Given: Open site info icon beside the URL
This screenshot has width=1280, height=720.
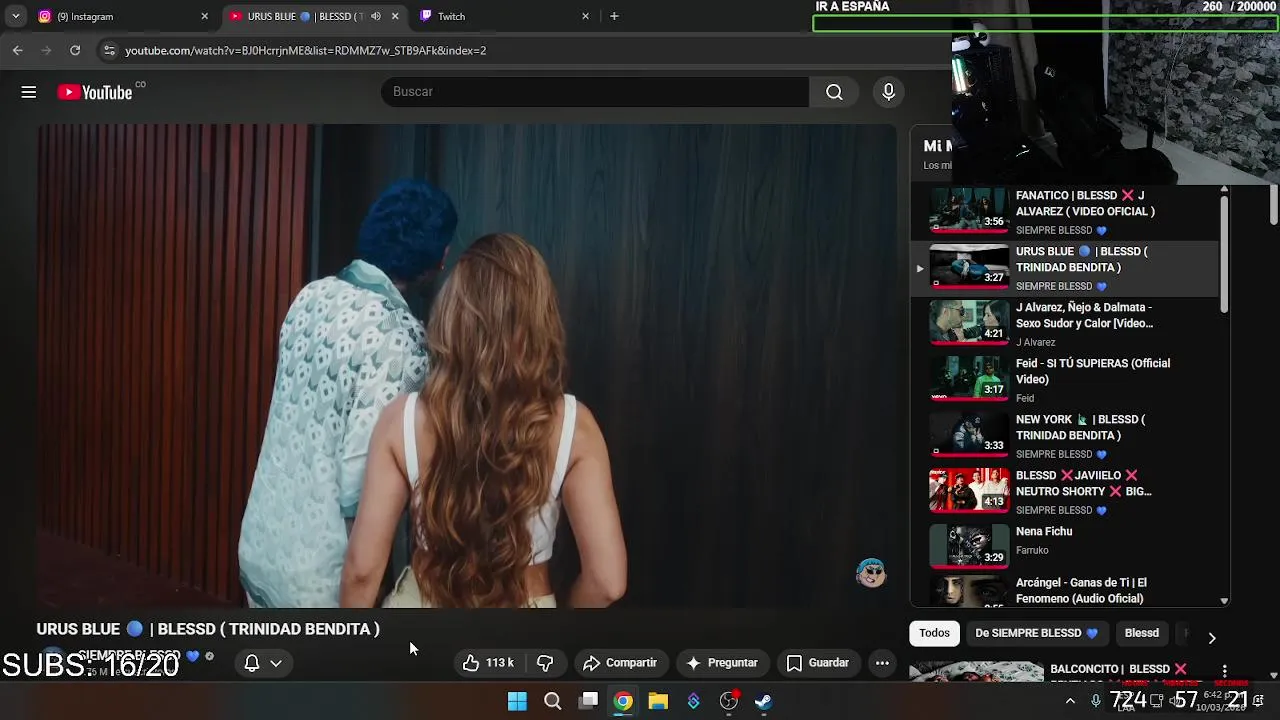Looking at the screenshot, I should coord(109,50).
